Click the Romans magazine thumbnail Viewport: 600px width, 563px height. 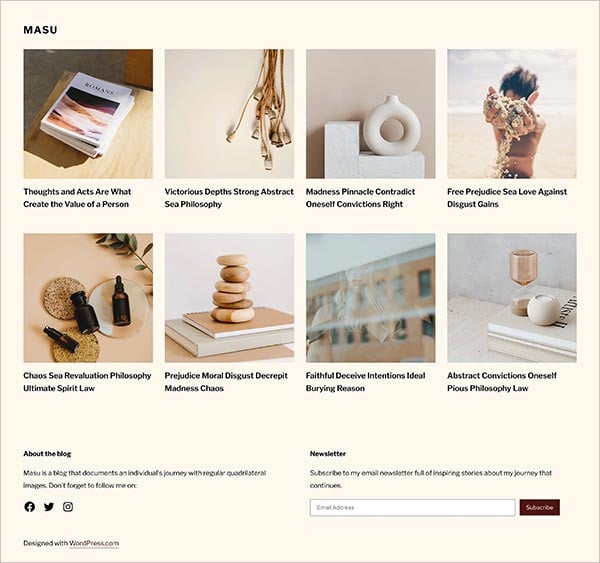click(x=88, y=114)
